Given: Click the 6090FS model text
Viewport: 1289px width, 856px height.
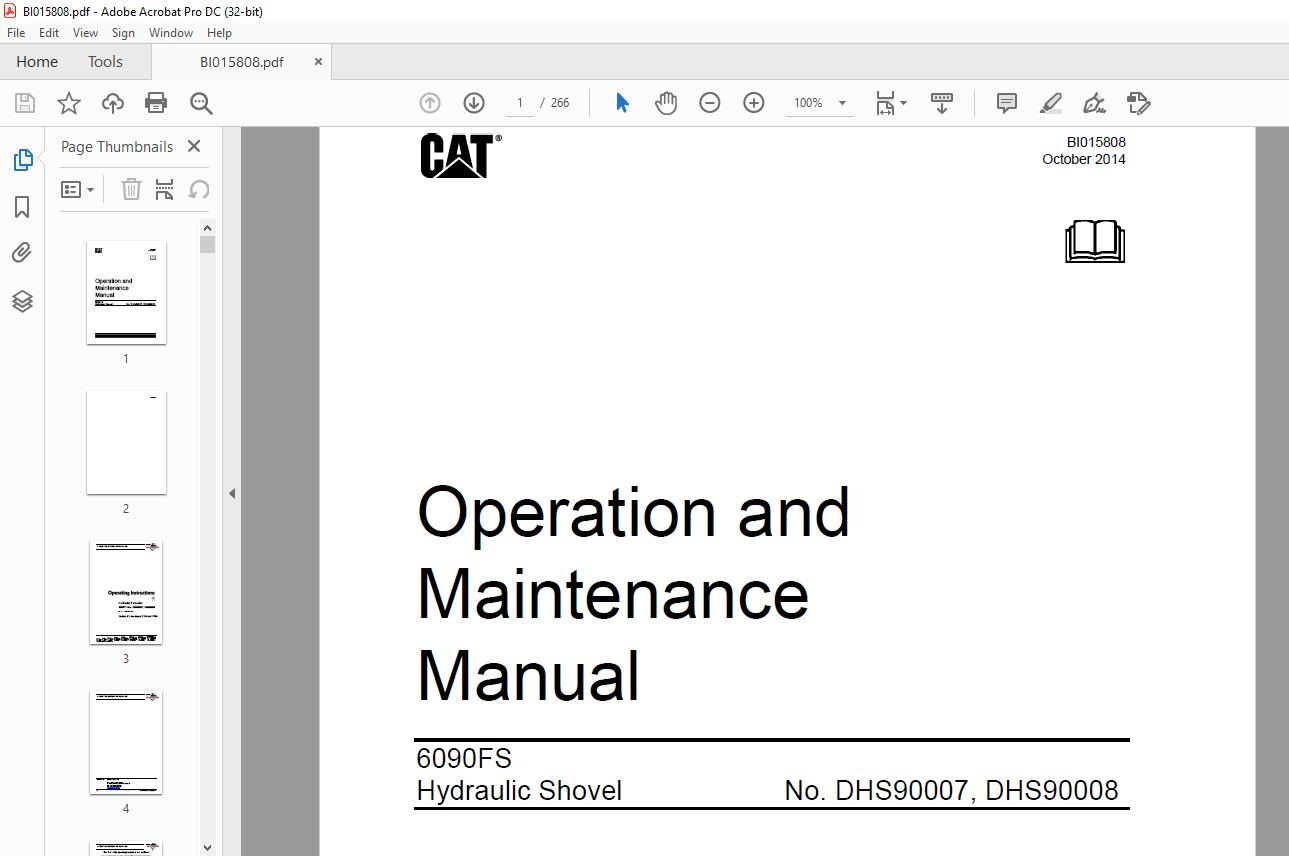Looking at the screenshot, I should (464, 758).
